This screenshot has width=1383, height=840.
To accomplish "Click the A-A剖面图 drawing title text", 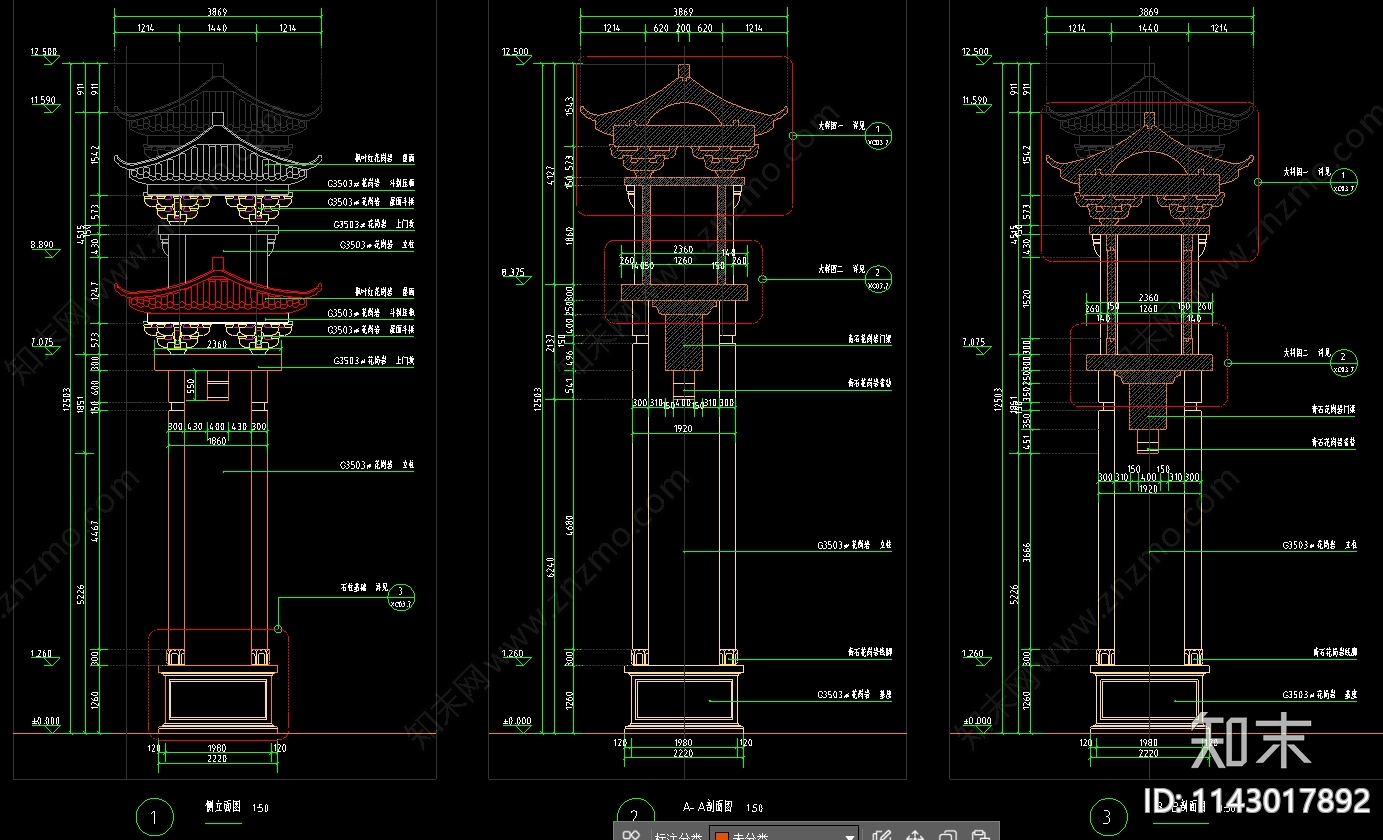I will click(708, 806).
